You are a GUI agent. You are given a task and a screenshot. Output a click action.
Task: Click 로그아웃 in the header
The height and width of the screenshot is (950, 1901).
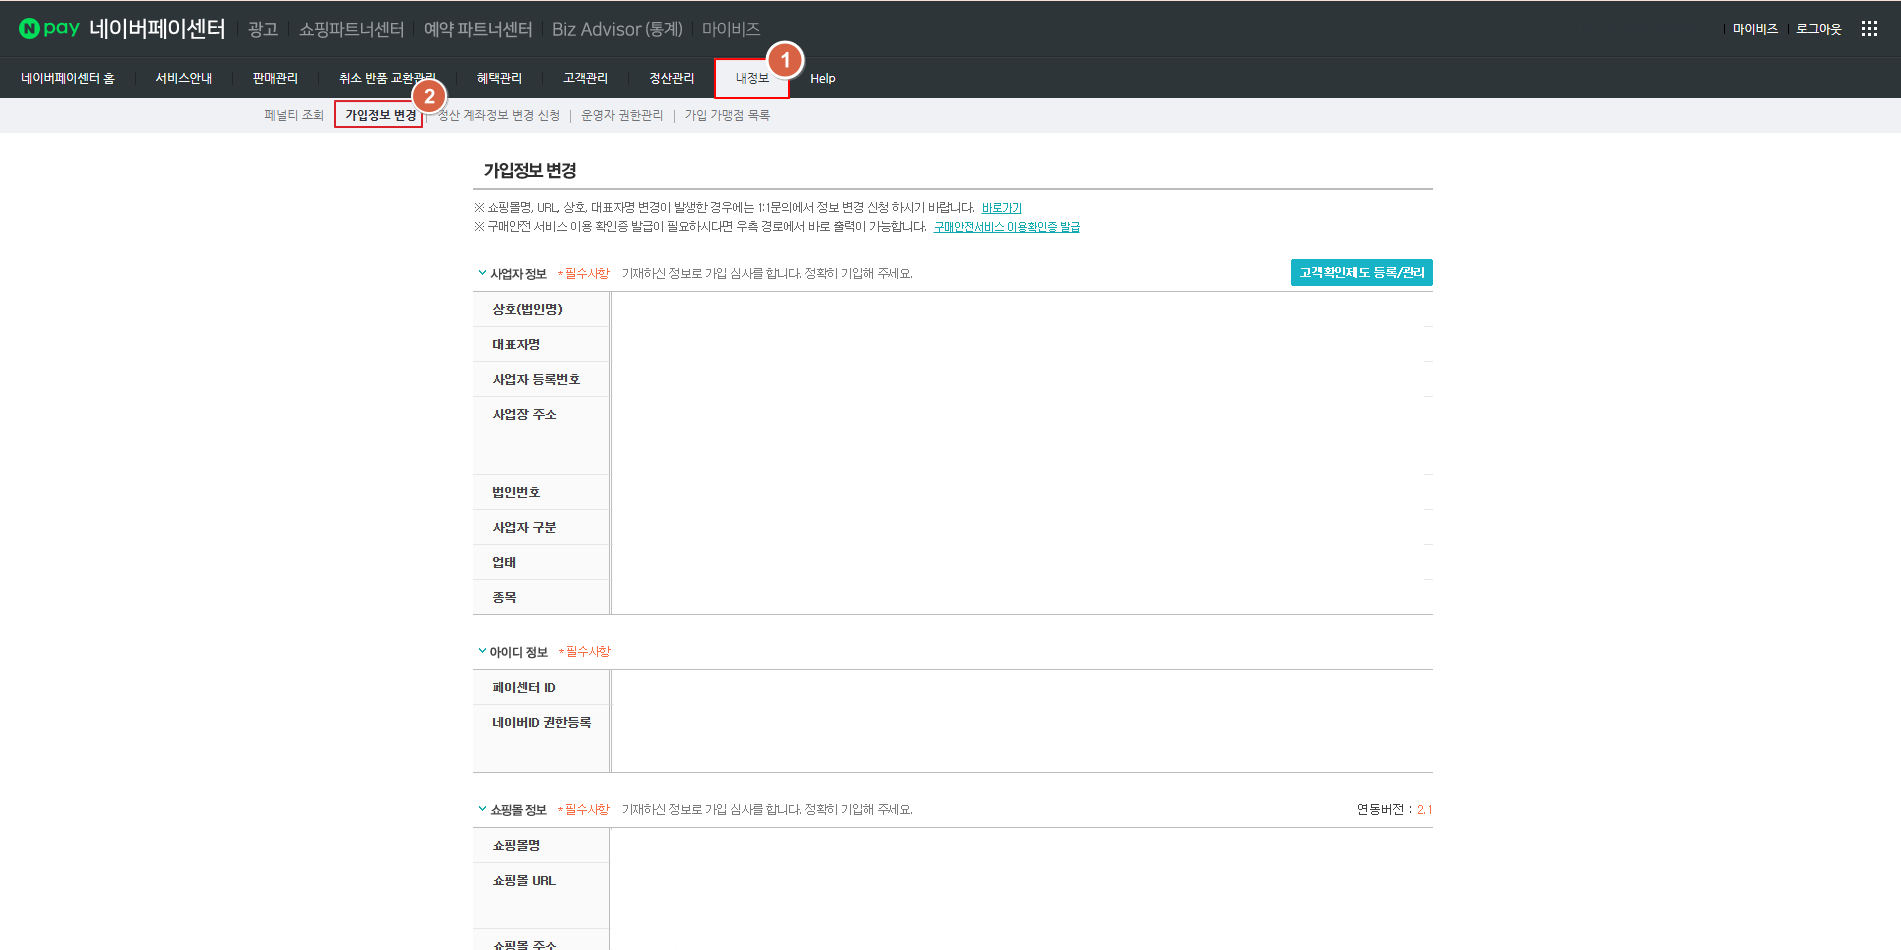pyautogui.click(x=1818, y=29)
